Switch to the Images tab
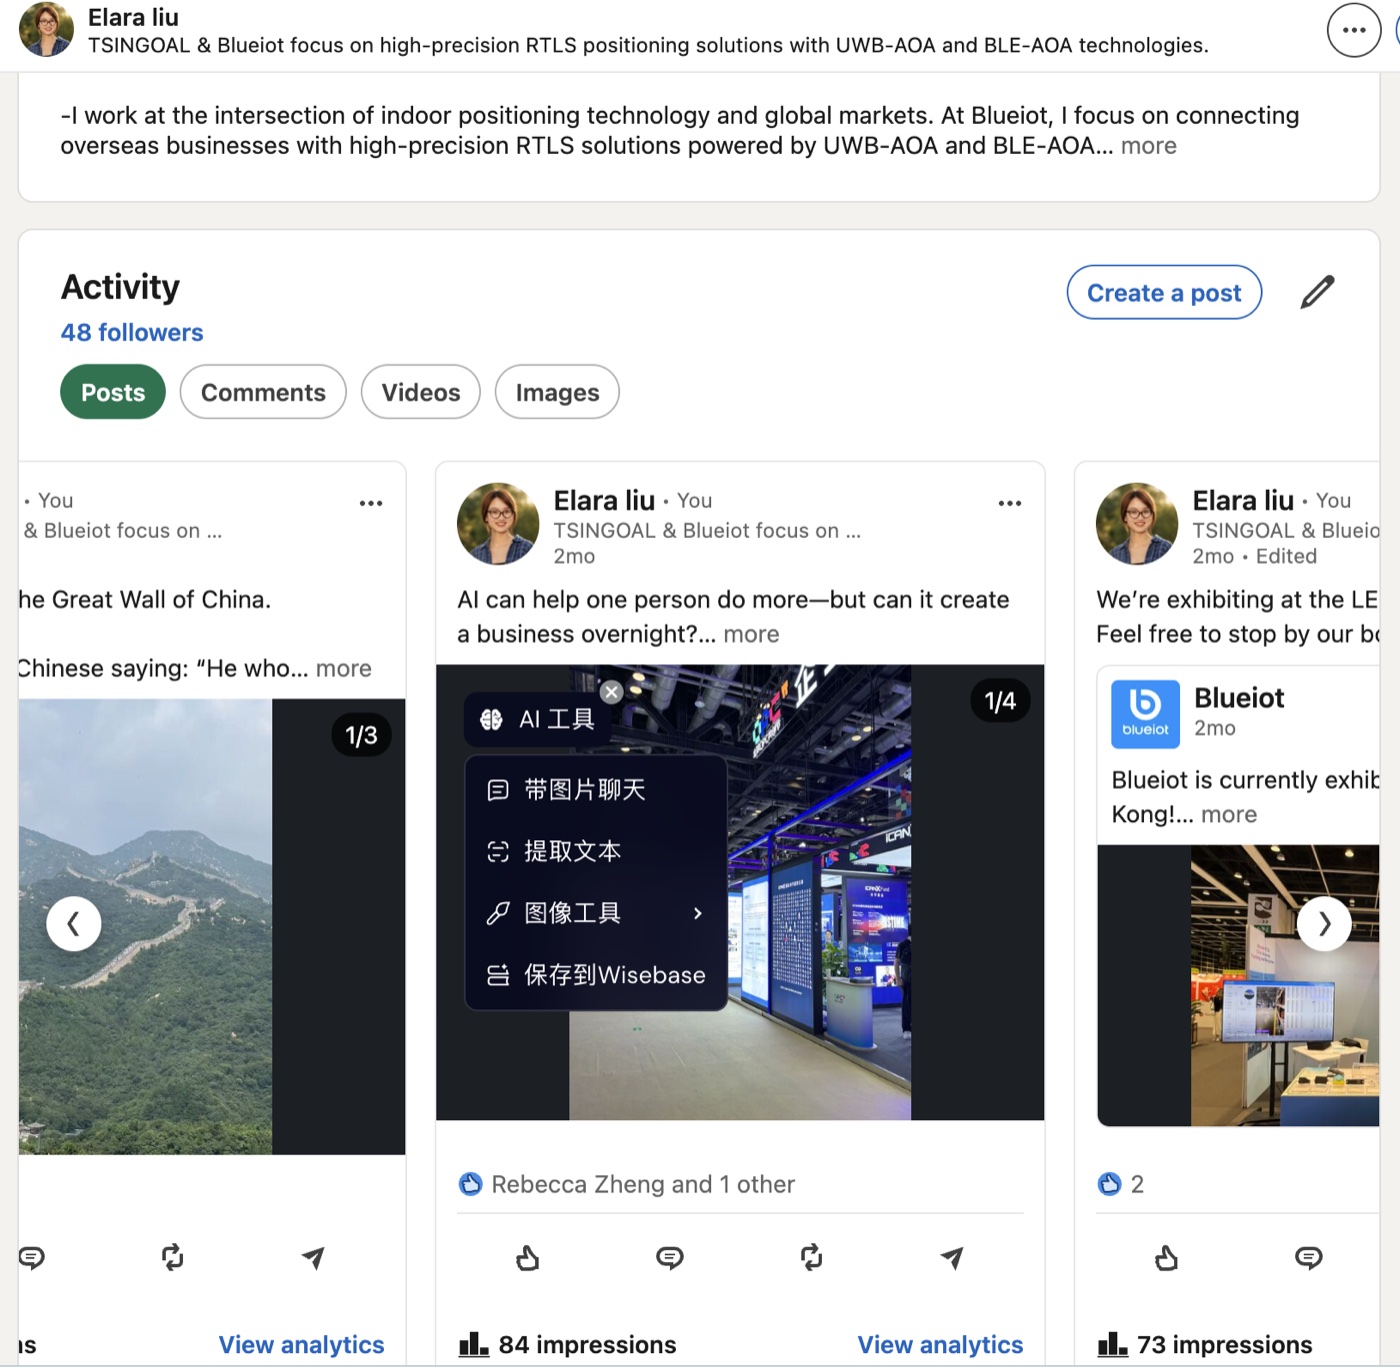Viewport: 1400px width, 1367px height. pos(557,392)
